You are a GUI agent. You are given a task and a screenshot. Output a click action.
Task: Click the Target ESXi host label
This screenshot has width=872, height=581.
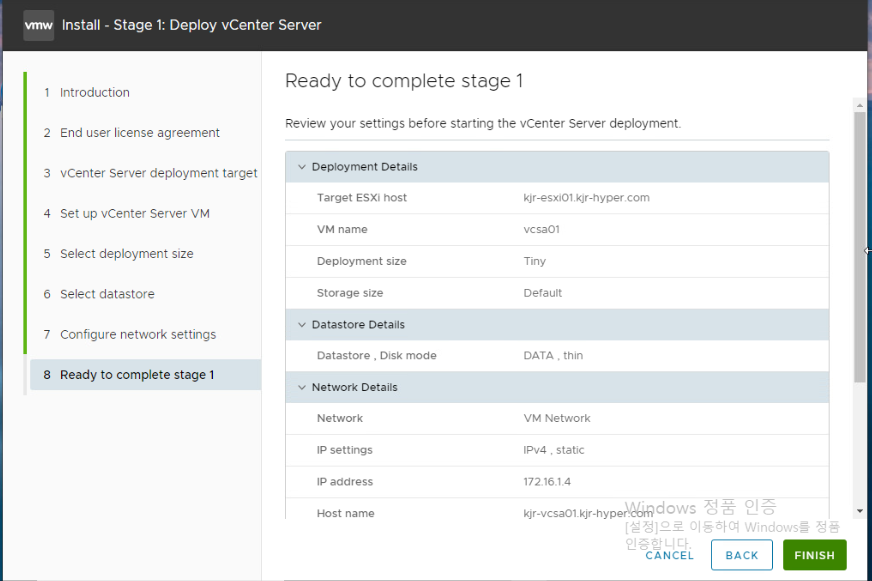point(361,198)
